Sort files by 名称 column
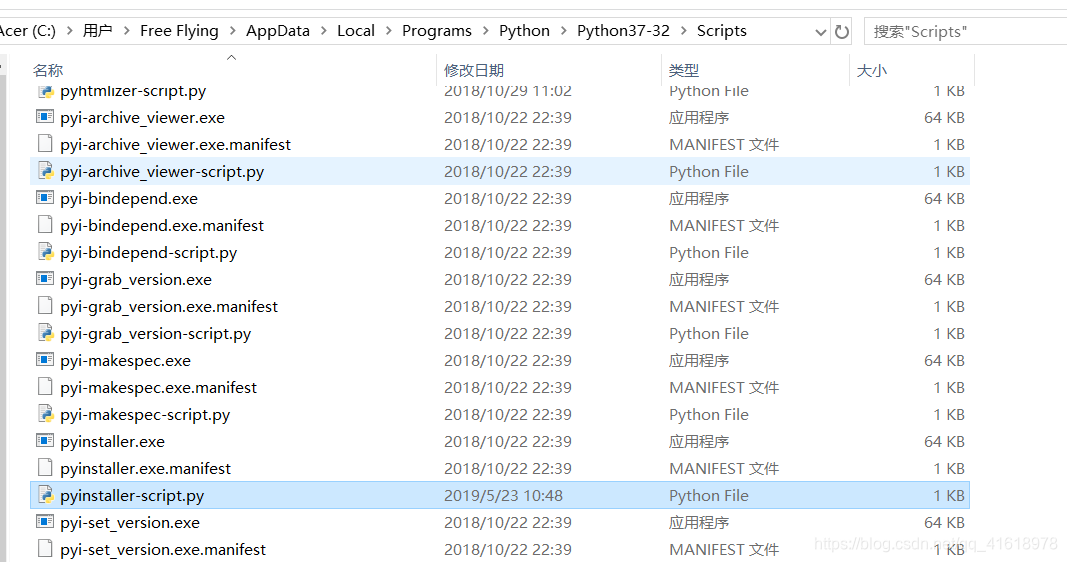Image resolution: width=1067 pixels, height=562 pixels. (48, 70)
